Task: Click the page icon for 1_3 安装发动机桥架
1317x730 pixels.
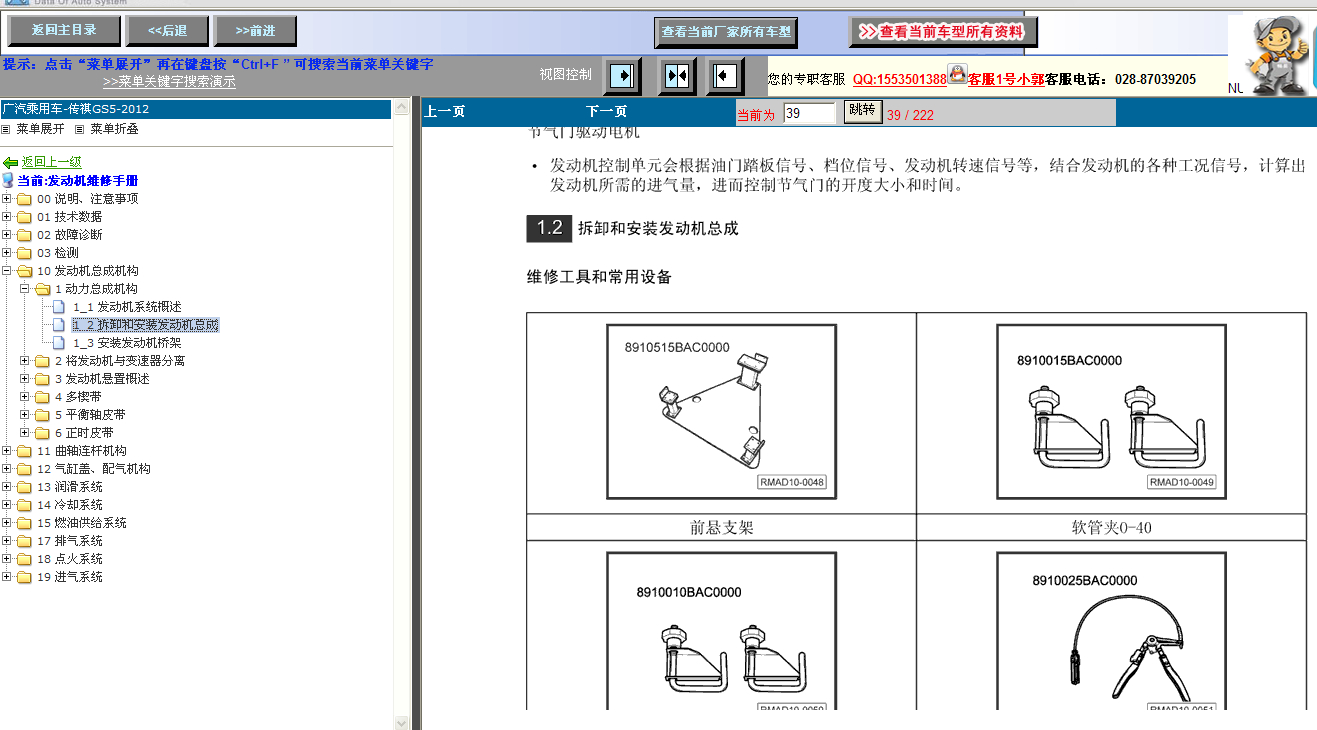Action: point(59,343)
